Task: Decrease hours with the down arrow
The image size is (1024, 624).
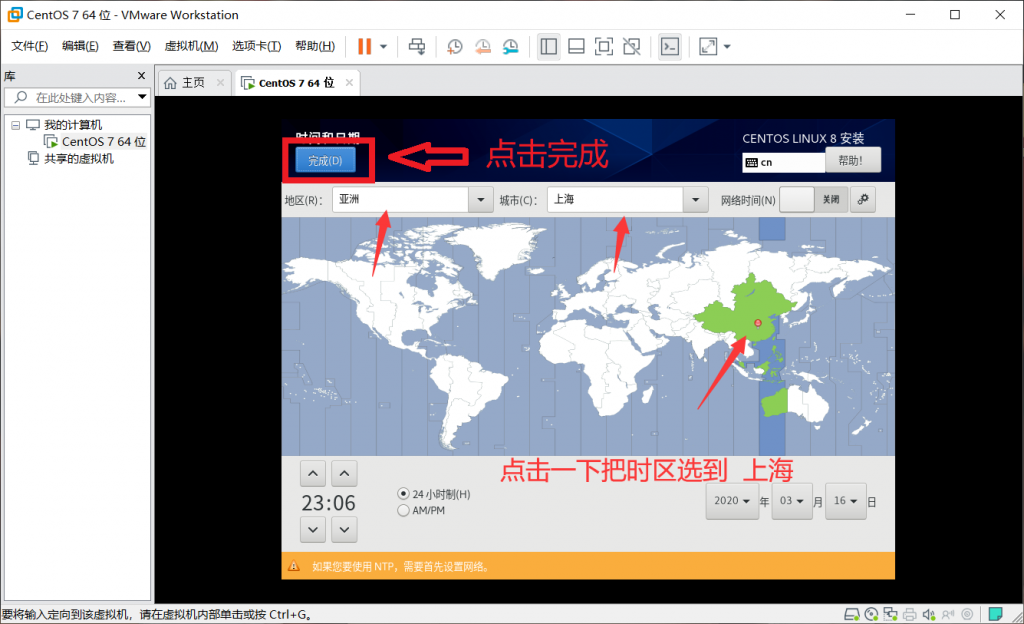Action: pyautogui.click(x=313, y=529)
